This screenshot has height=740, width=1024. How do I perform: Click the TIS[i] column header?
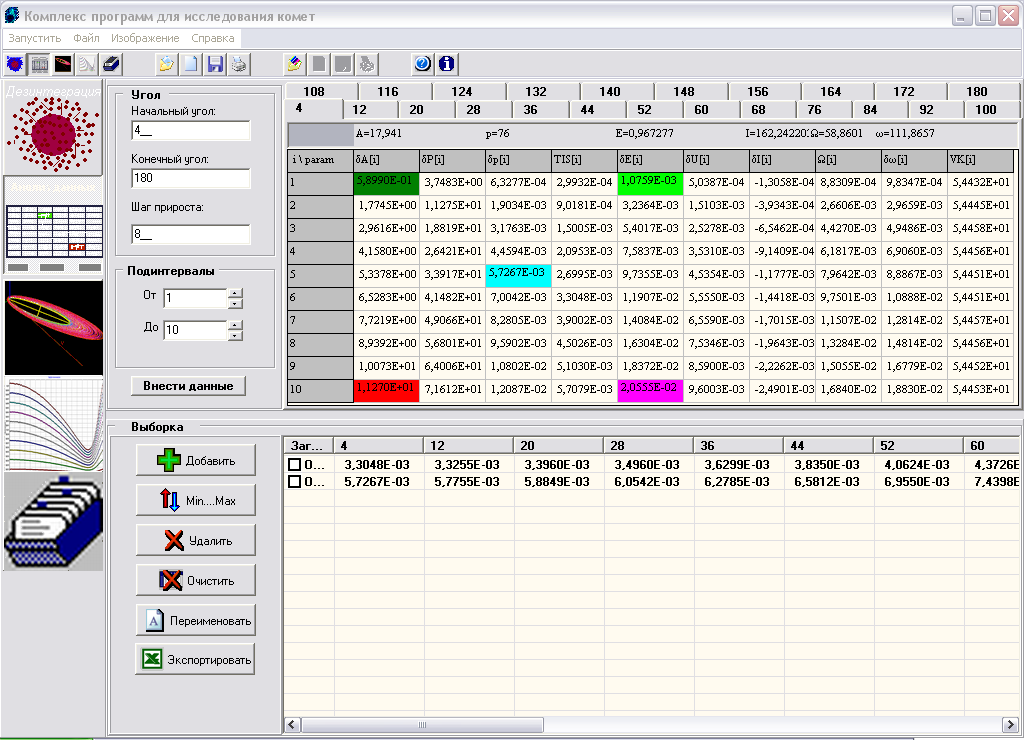tap(584, 159)
